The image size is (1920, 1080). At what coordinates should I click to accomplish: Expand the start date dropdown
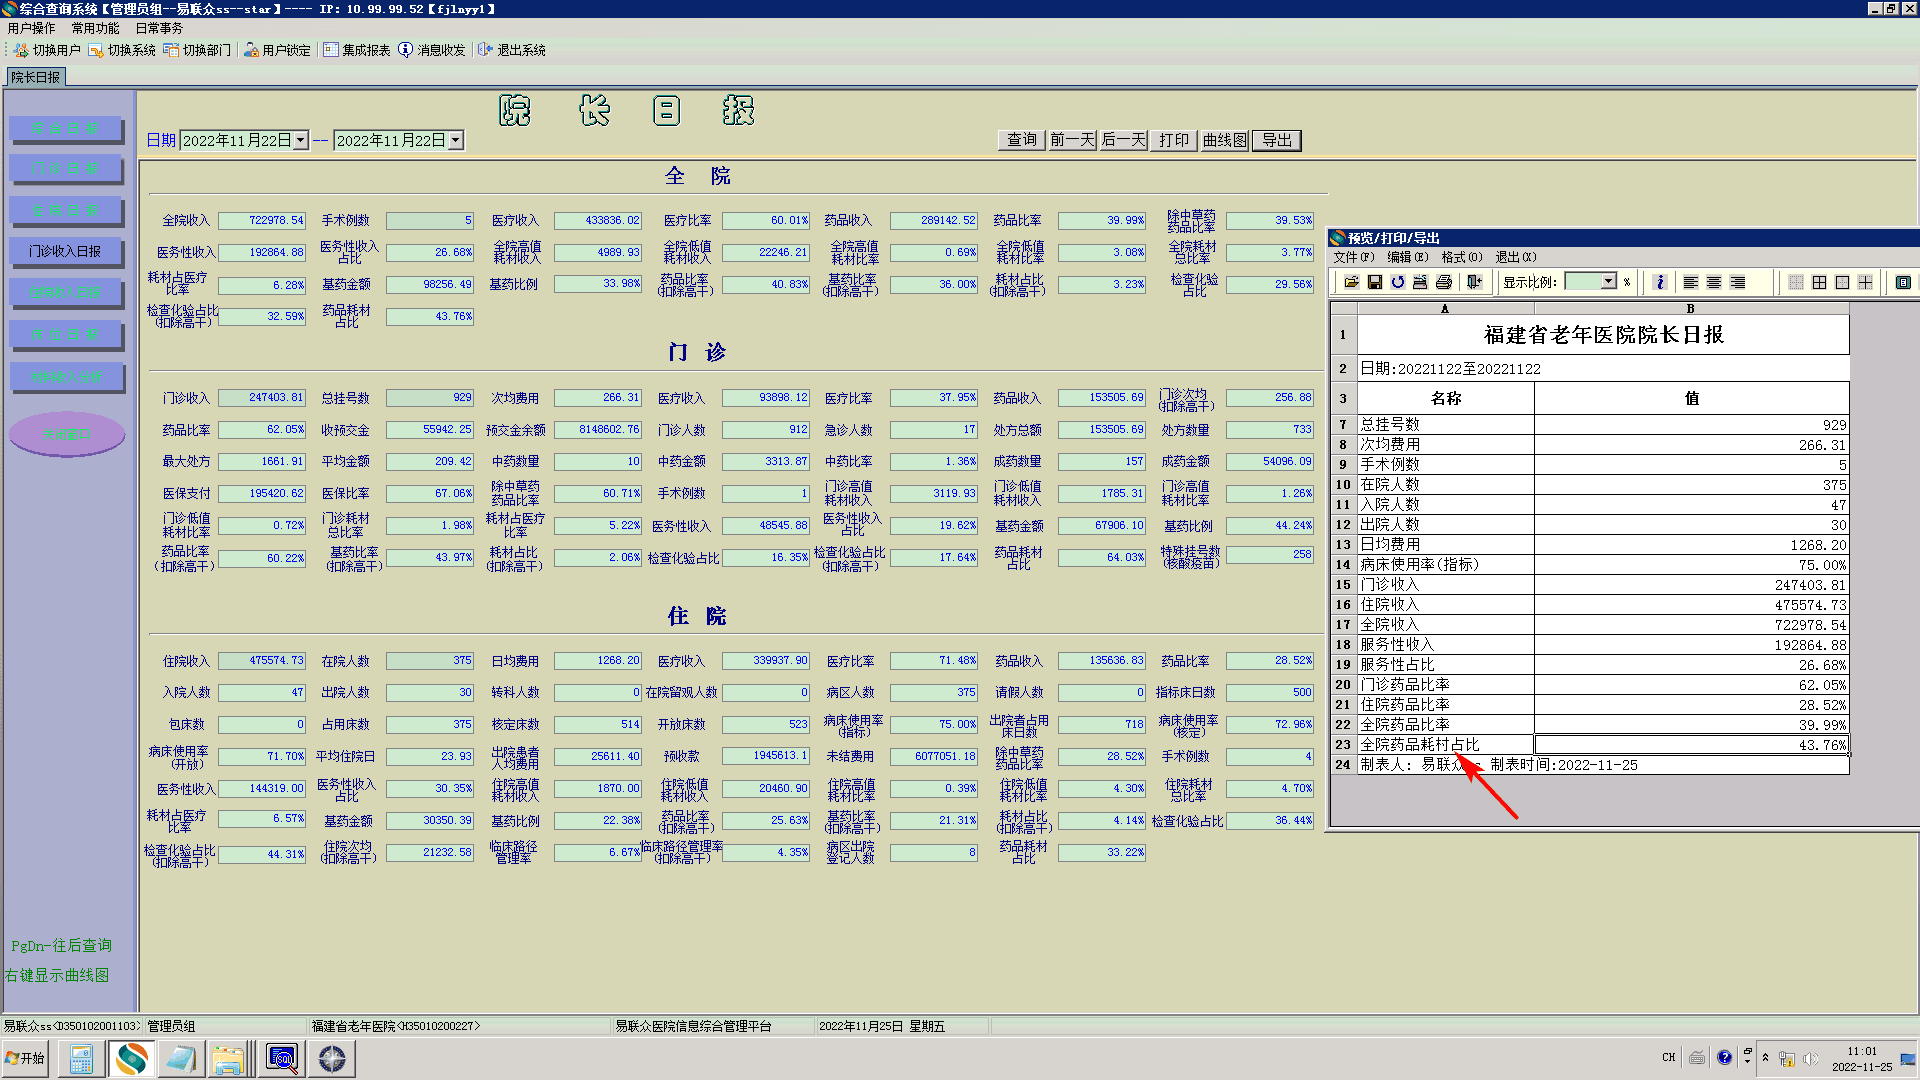pos(300,141)
